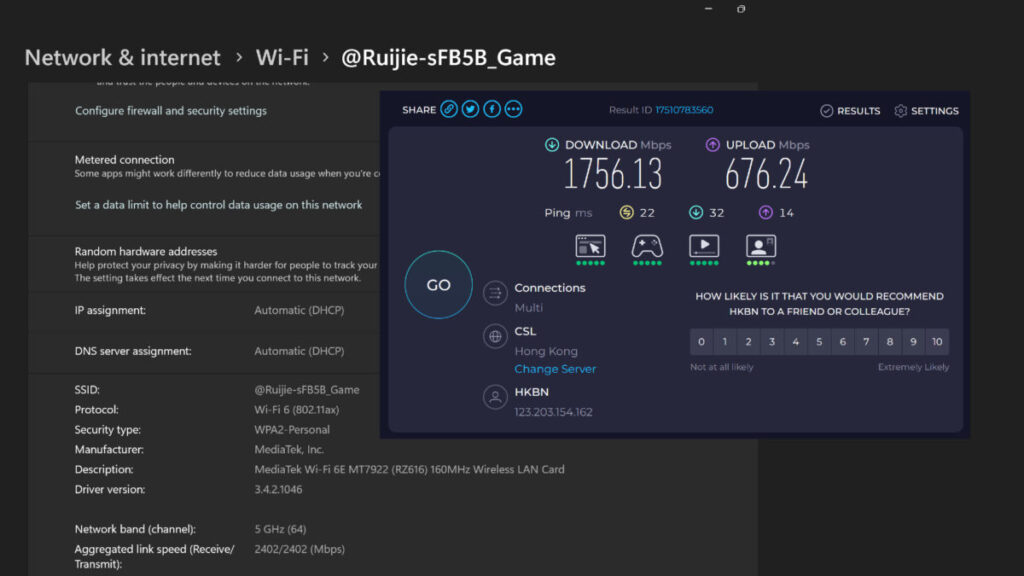Viewport: 1024px width, 576px height.
Task: Restore down the Settings window
Action: click(741, 8)
